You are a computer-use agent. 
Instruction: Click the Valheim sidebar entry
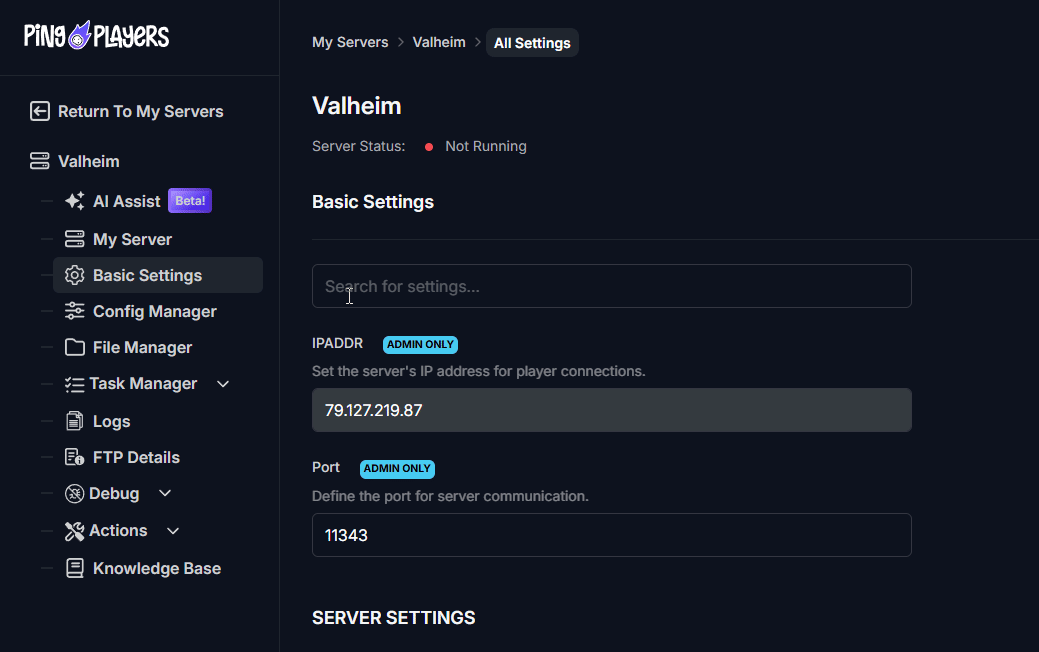click(89, 161)
